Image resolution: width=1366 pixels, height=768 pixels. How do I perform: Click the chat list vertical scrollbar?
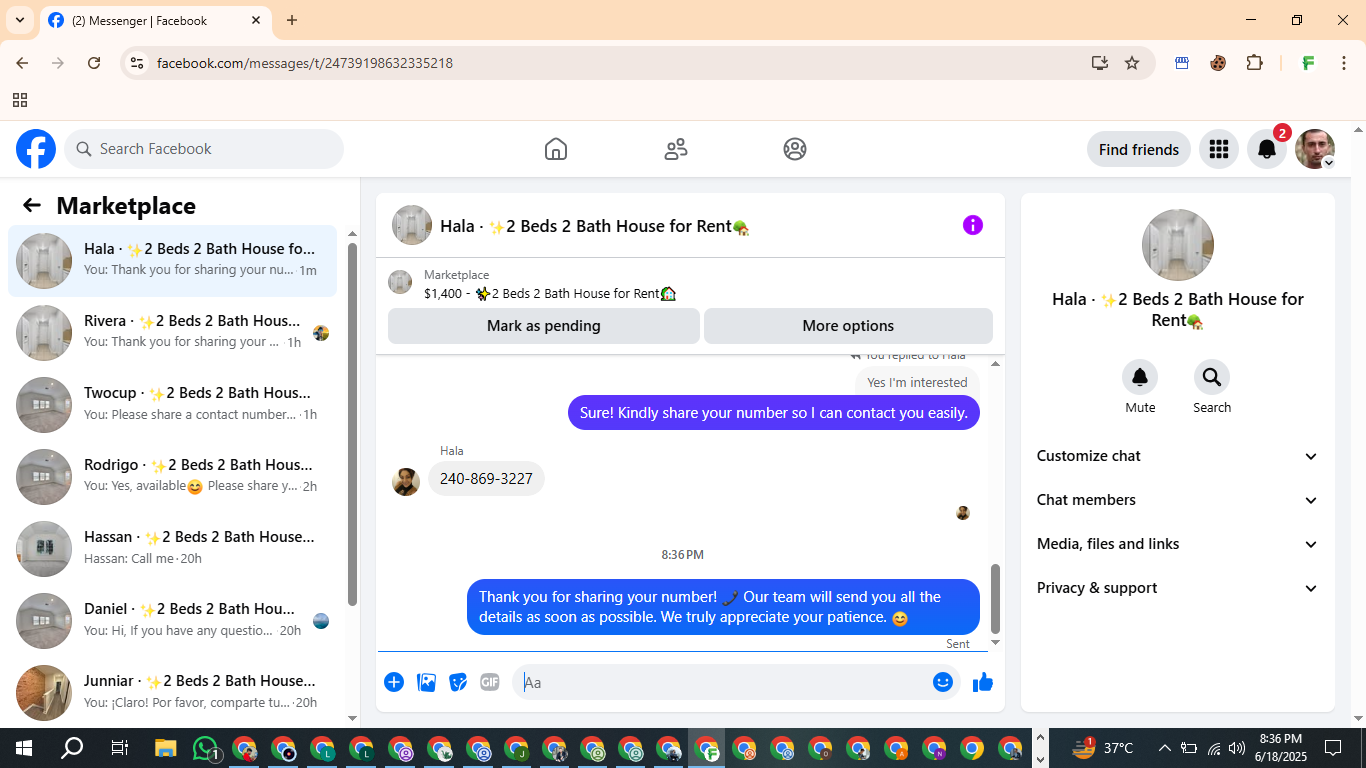tap(352, 423)
